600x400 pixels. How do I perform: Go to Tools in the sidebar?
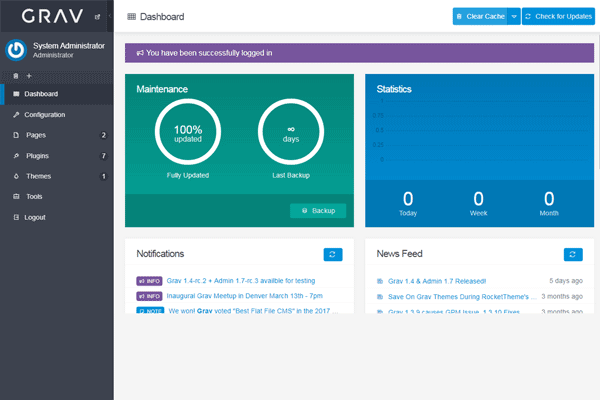coord(34,197)
